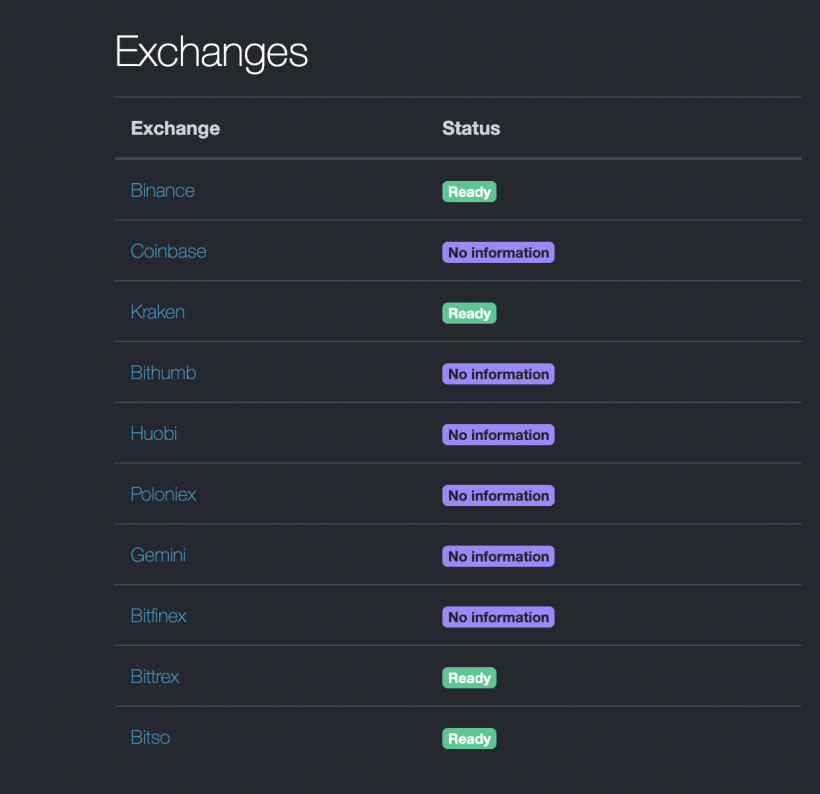
Task: Click the Ready badge next to Binance
Action: click(468, 191)
